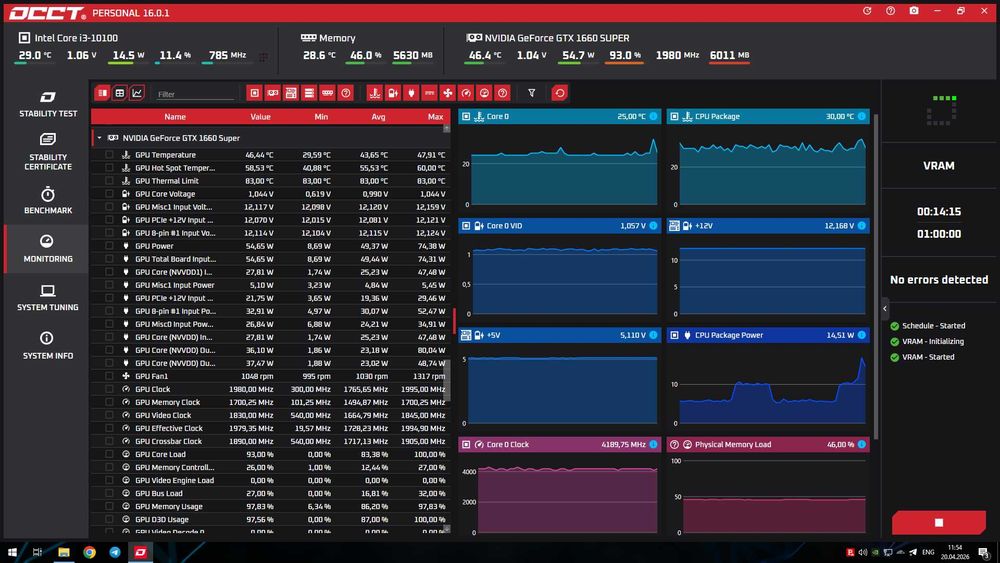Open Google Chrome from the taskbar
This screenshot has width=1000, height=563.
[89, 552]
